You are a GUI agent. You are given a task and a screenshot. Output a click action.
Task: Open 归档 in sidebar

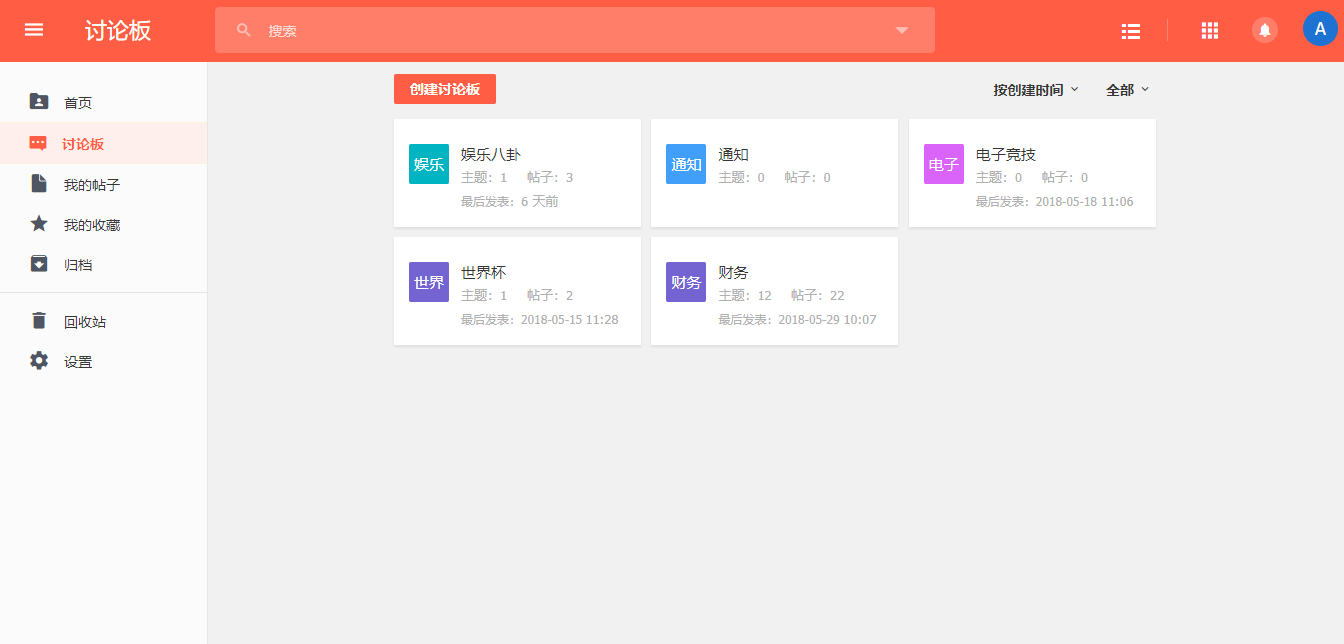[78, 265]
